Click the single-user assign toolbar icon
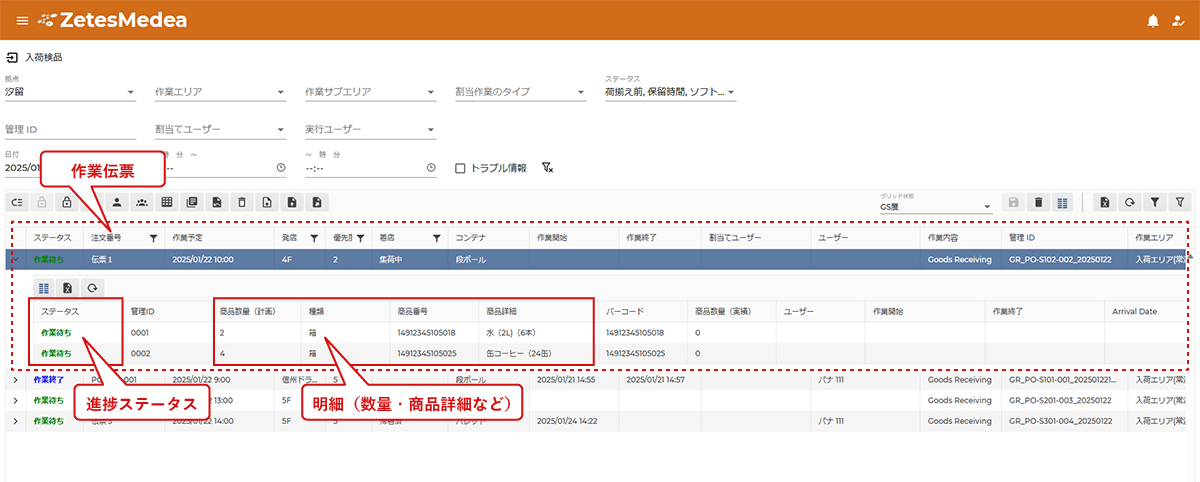This screenshot has height=482, width=1200. [x=117, y=202]
